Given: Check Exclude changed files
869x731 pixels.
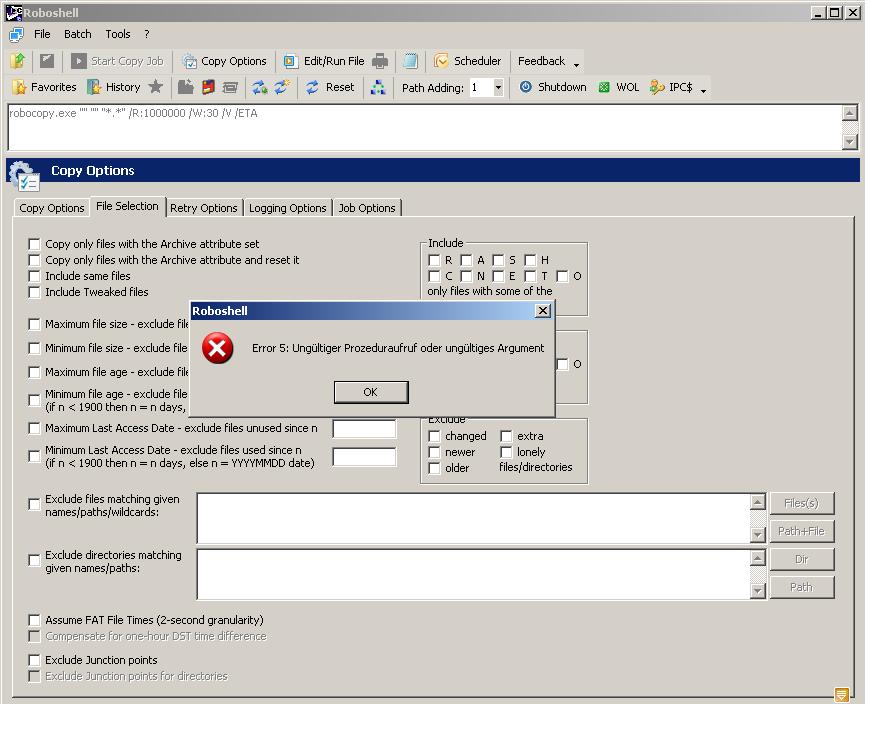Looking at the screenshot, I should click(434, 436).
